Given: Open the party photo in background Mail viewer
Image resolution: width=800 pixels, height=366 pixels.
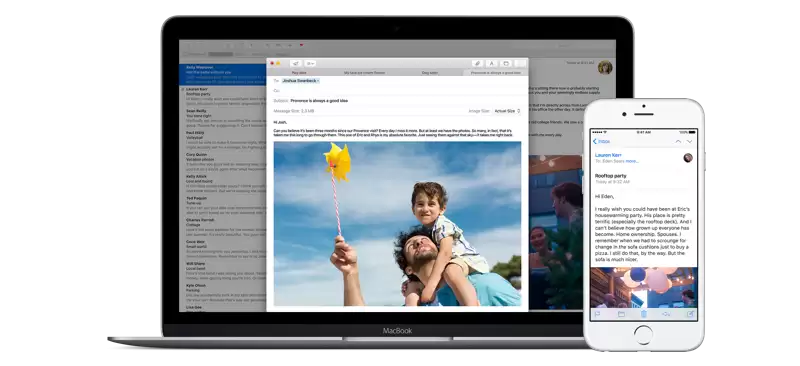Looking at the screenshot, I should [556, 232].
